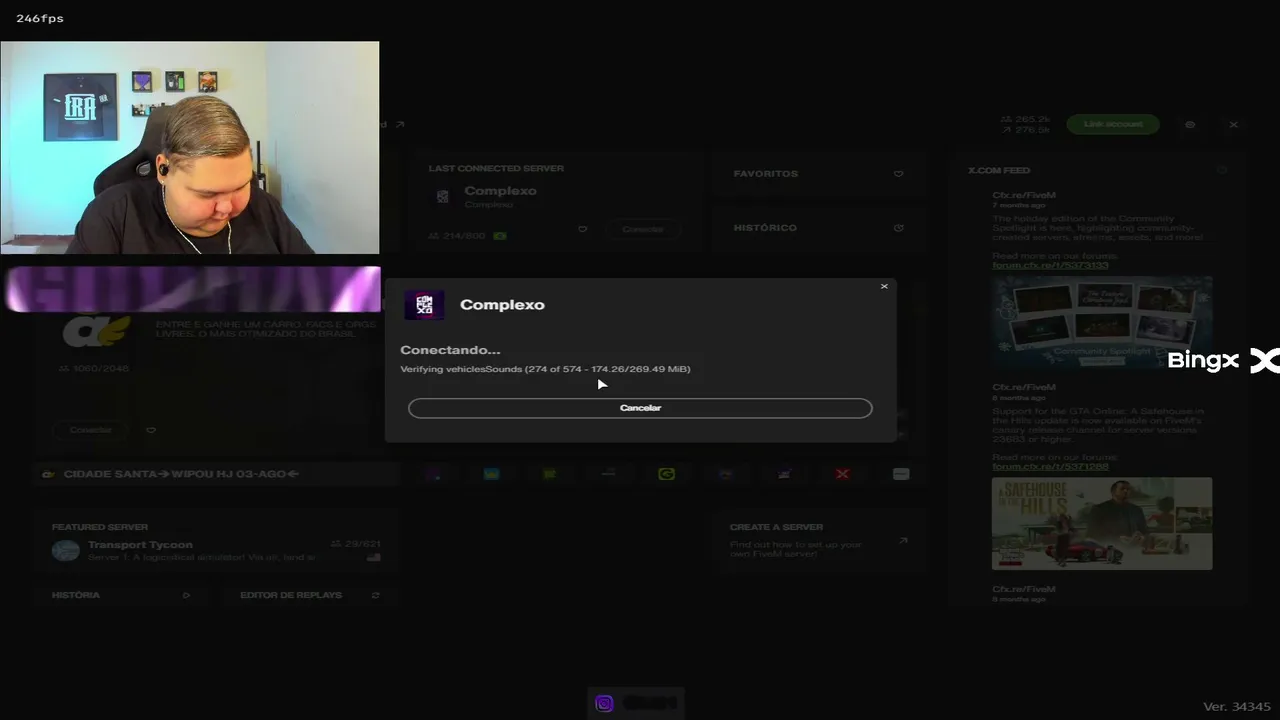Open the Favoritos section
Screen dimensions: 1280x720
(x=818, y=174)
